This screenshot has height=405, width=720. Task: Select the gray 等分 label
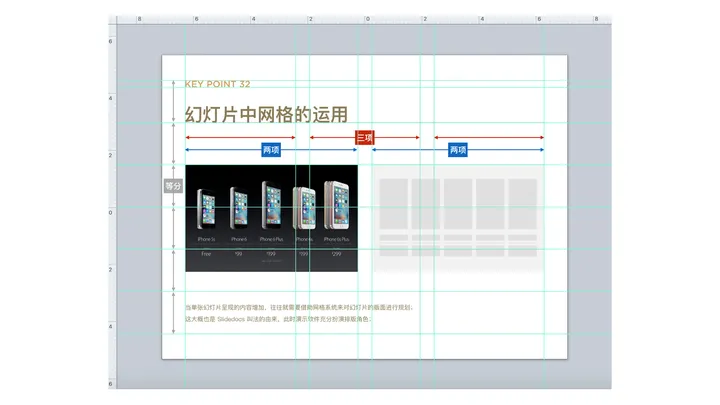pos(174,186)
